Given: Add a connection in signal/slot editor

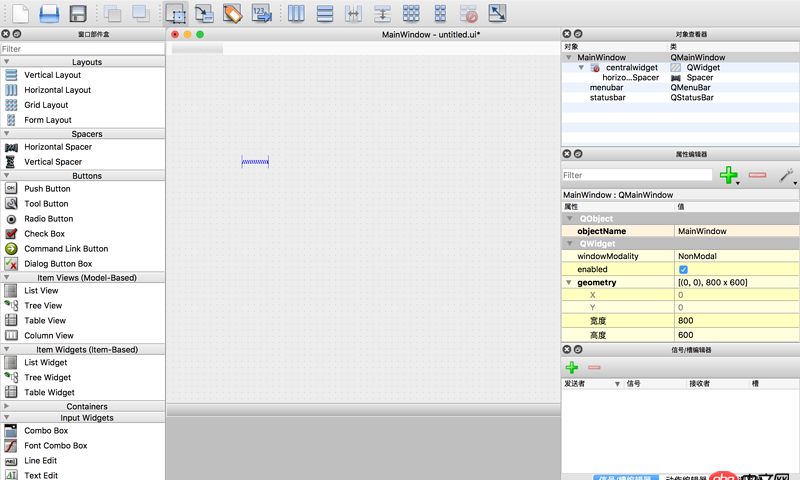Looking at the screenshot, I should (572, 367).
